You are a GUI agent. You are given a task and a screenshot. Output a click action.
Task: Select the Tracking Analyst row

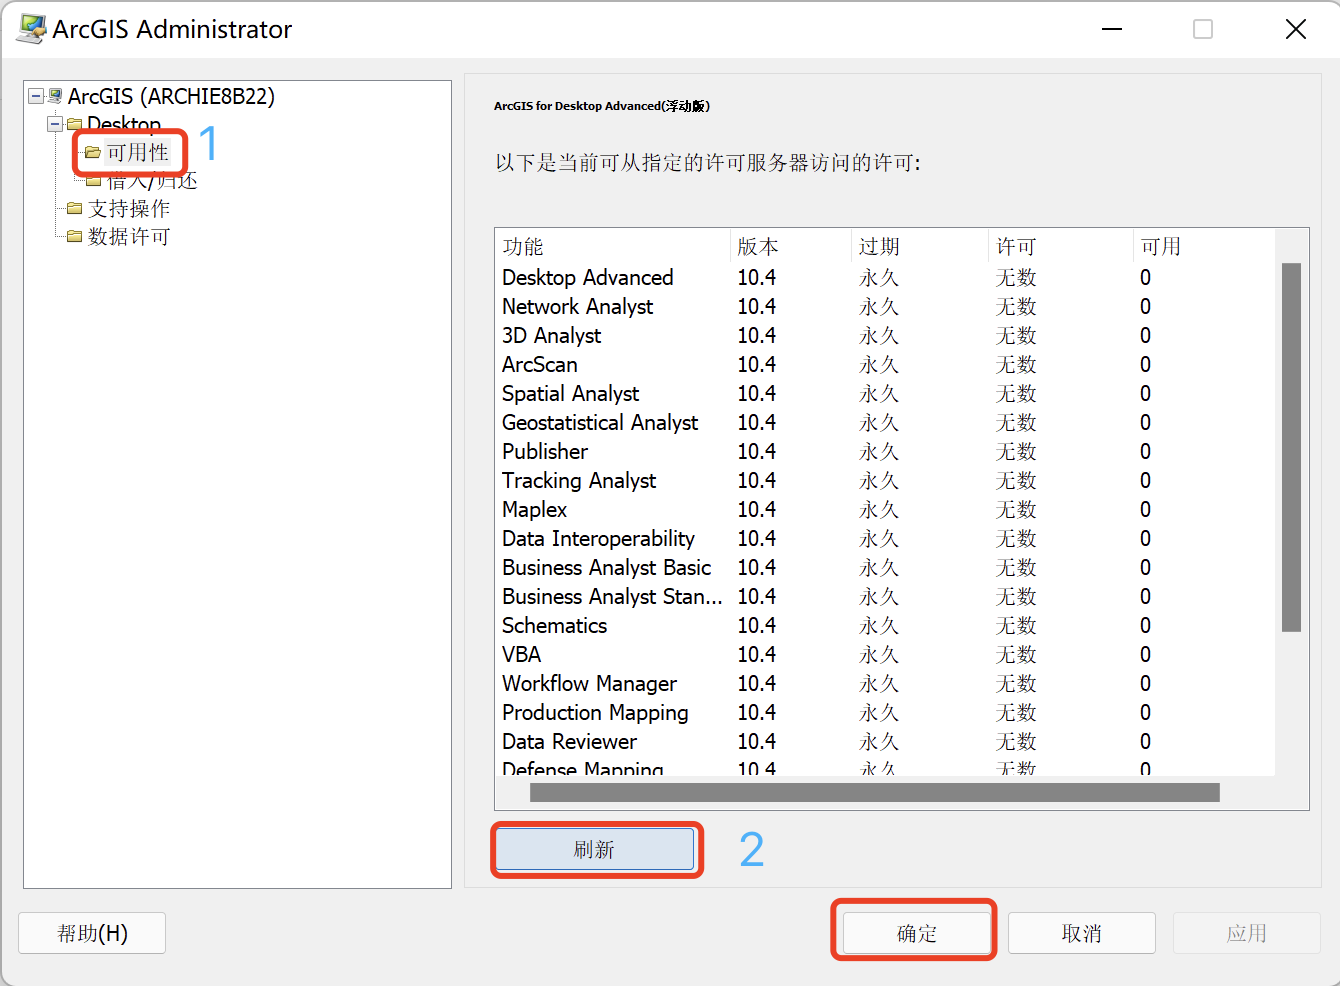885,480
